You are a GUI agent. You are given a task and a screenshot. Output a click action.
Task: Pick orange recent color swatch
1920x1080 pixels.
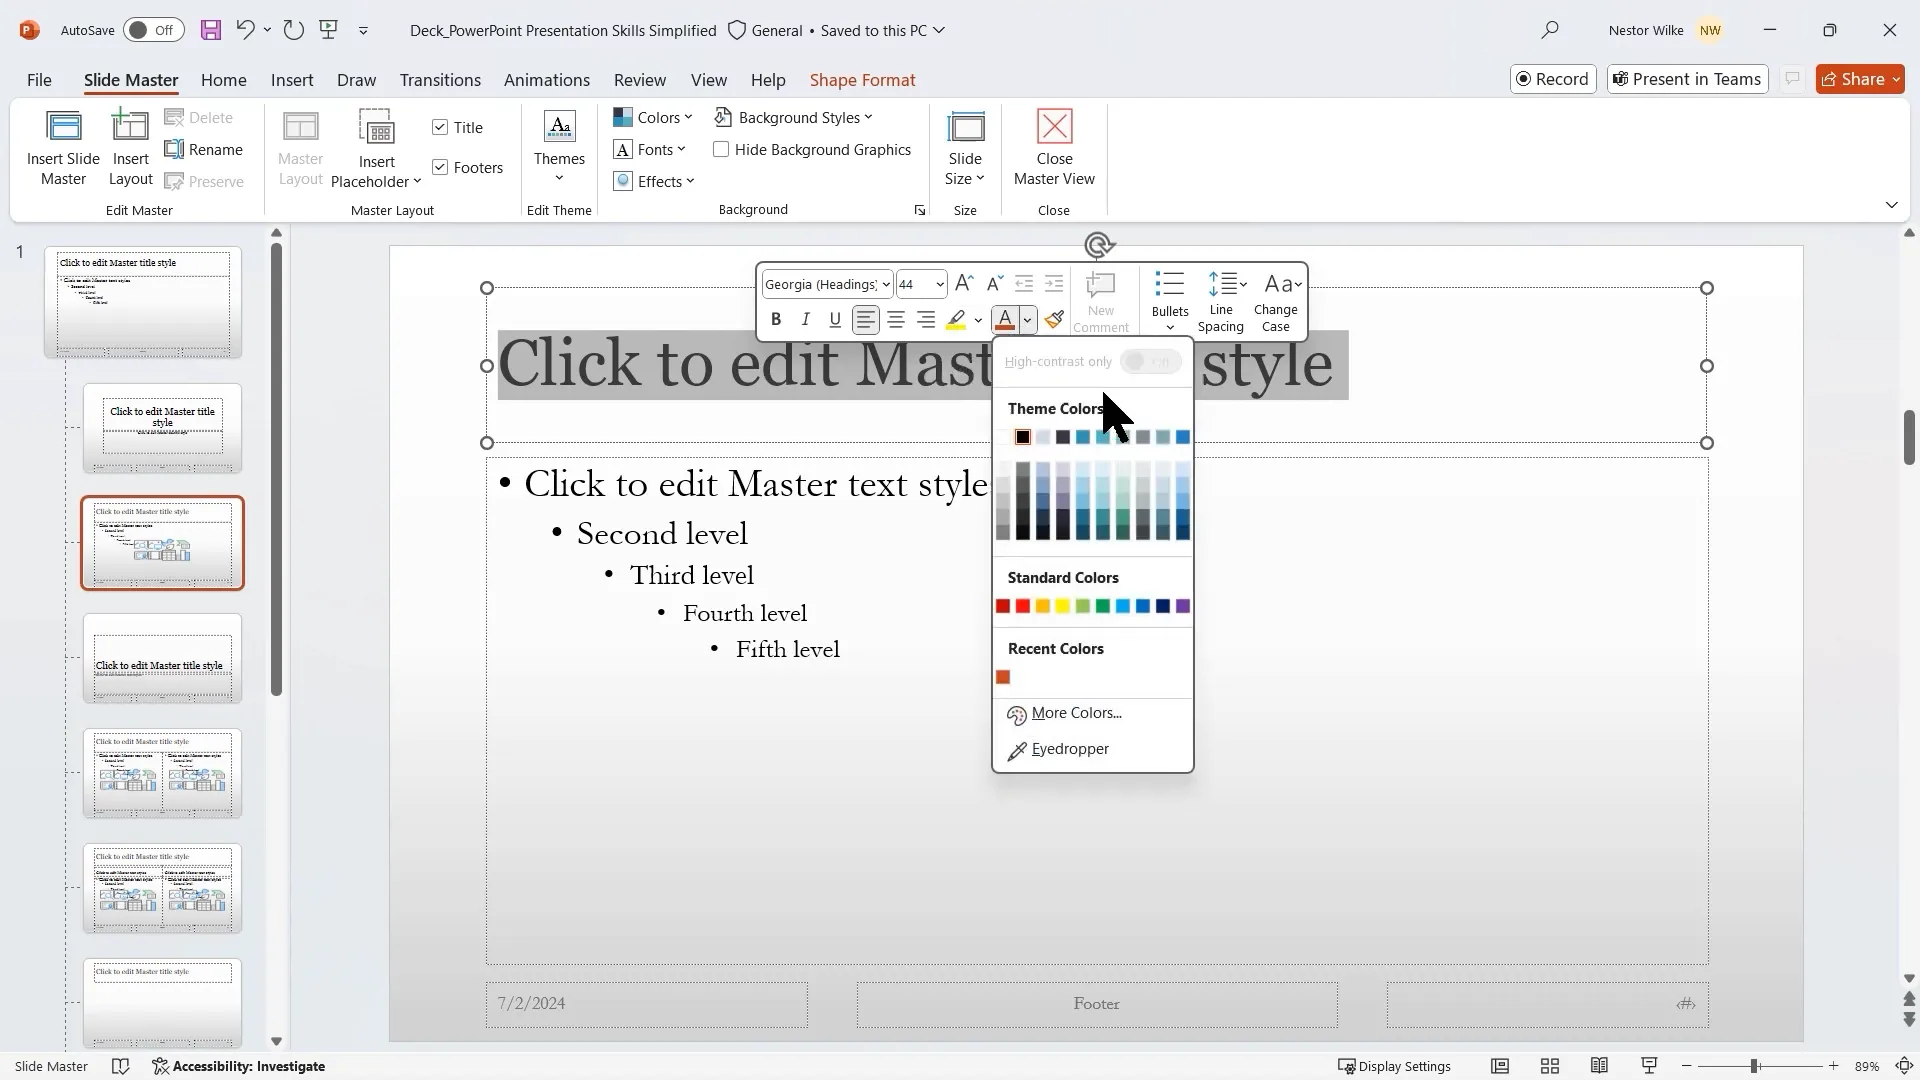(1003, 677)
